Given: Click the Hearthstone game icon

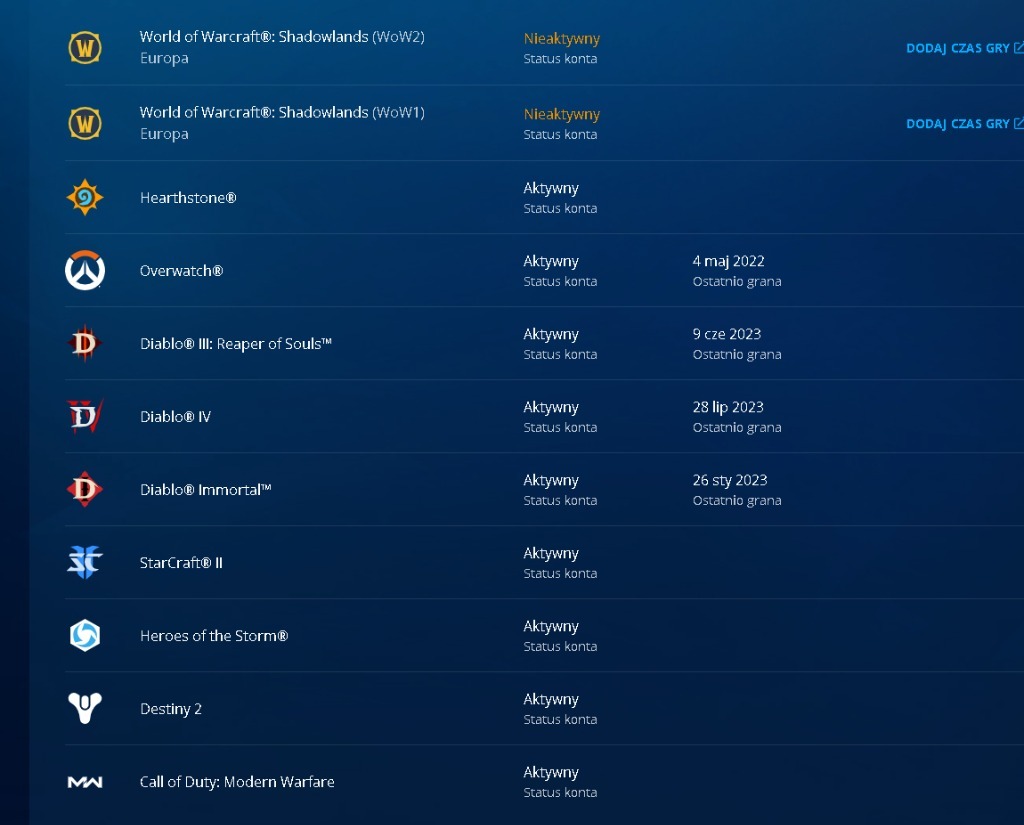Looking at the screenshot, I should (x=85, y=197).
